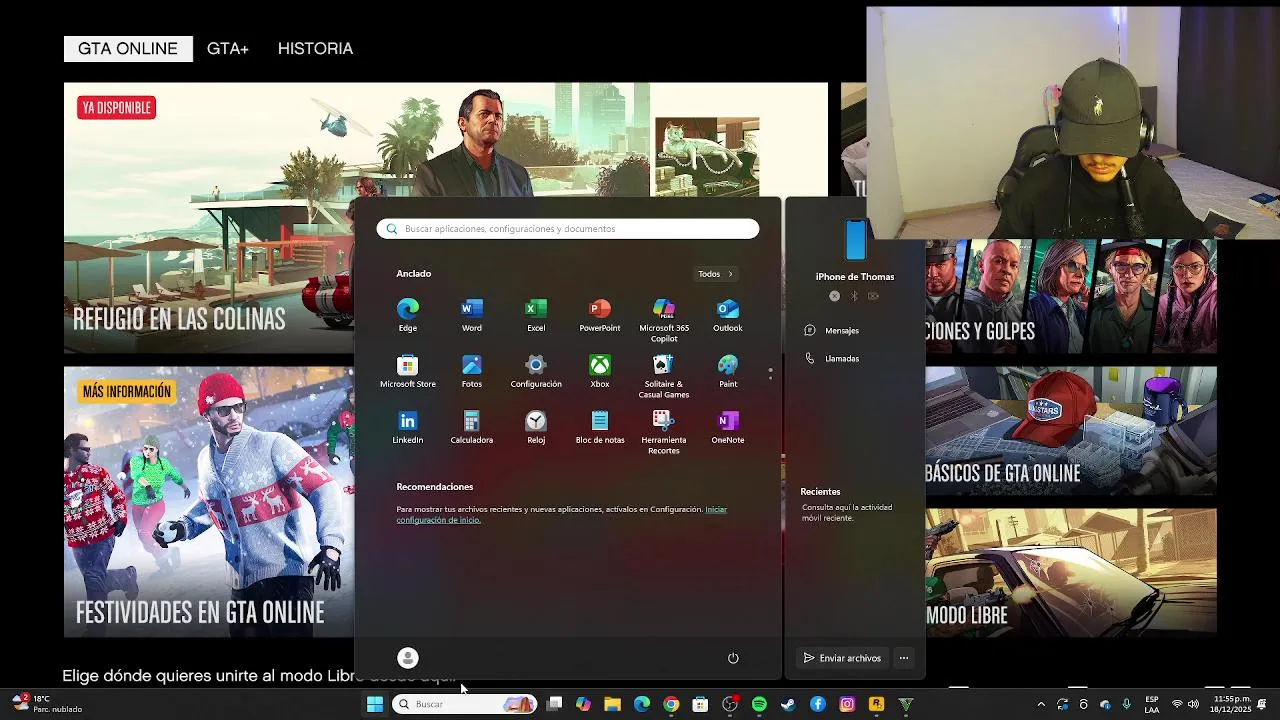Open Edge from pinned apps

[x=408, y=315]
